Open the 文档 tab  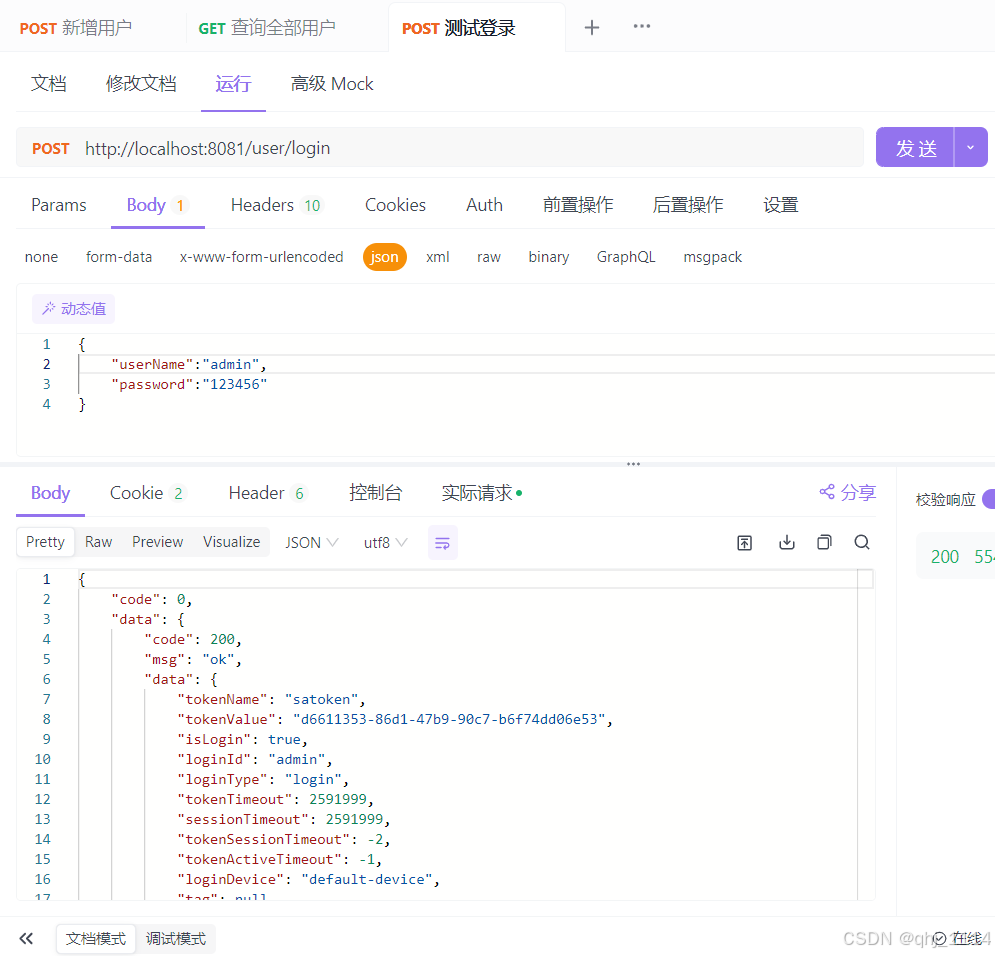coord(49,84)
